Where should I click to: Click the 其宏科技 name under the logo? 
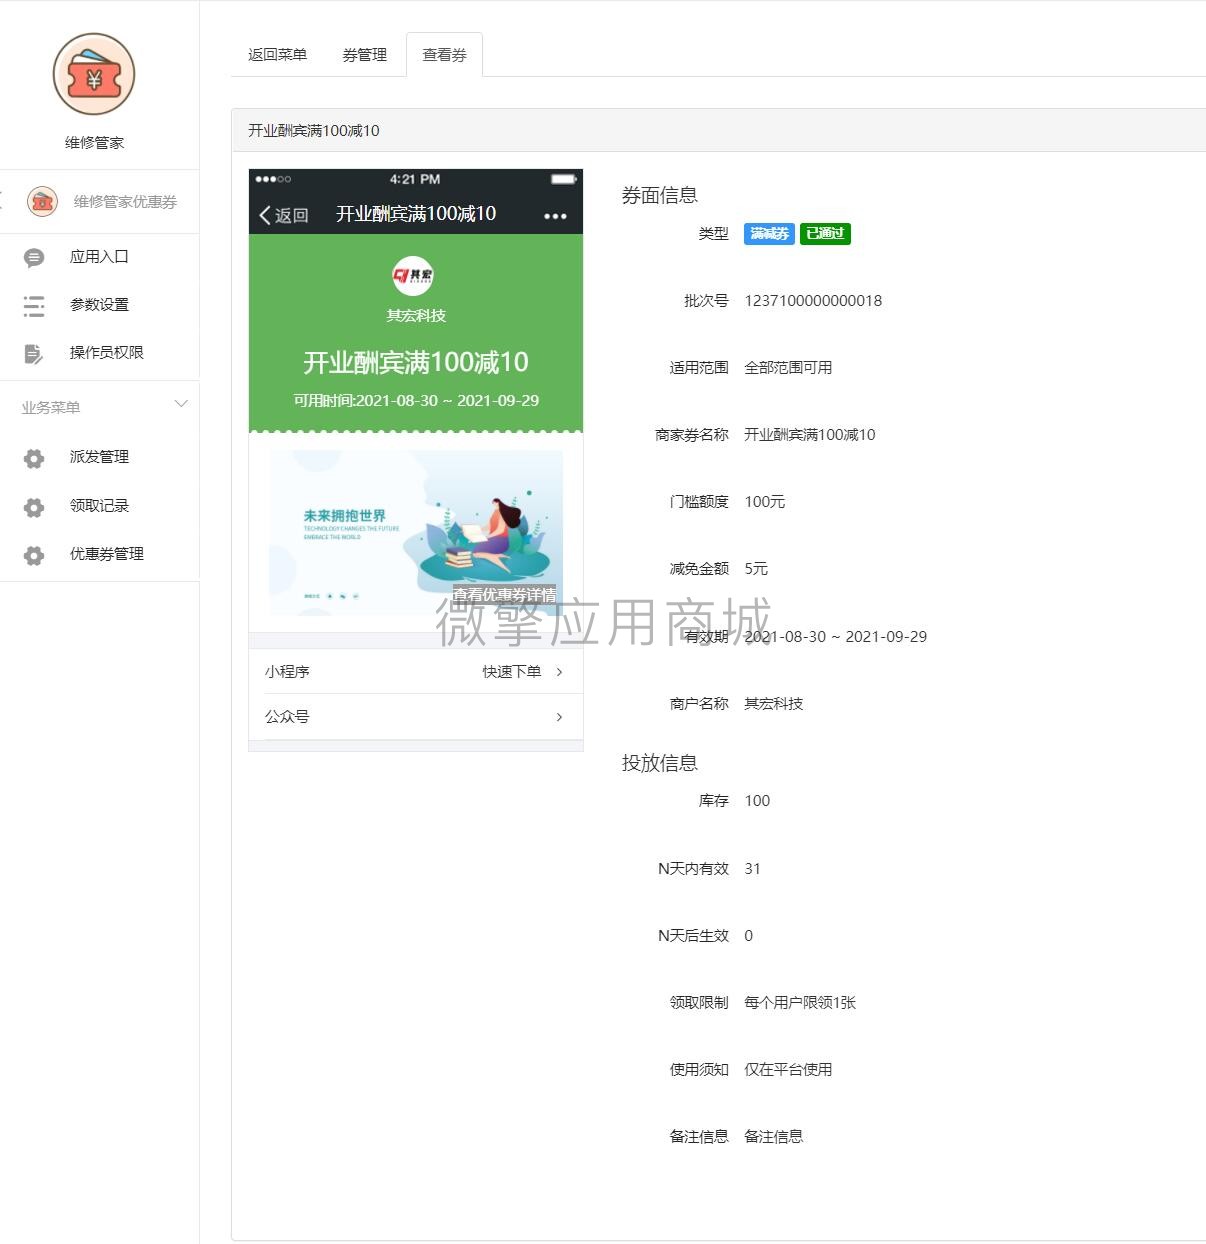coord(416,316)
